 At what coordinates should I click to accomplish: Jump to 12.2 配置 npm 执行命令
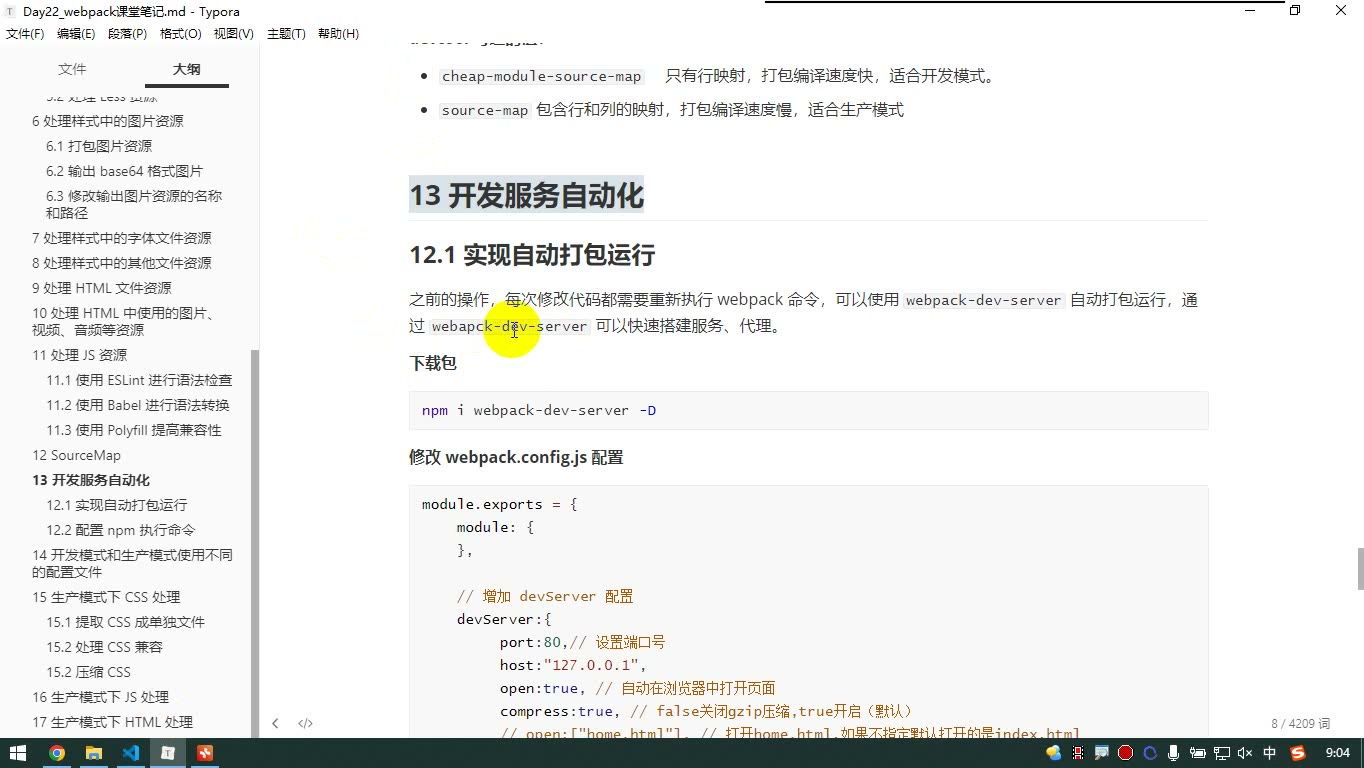[x=120, y=530]
